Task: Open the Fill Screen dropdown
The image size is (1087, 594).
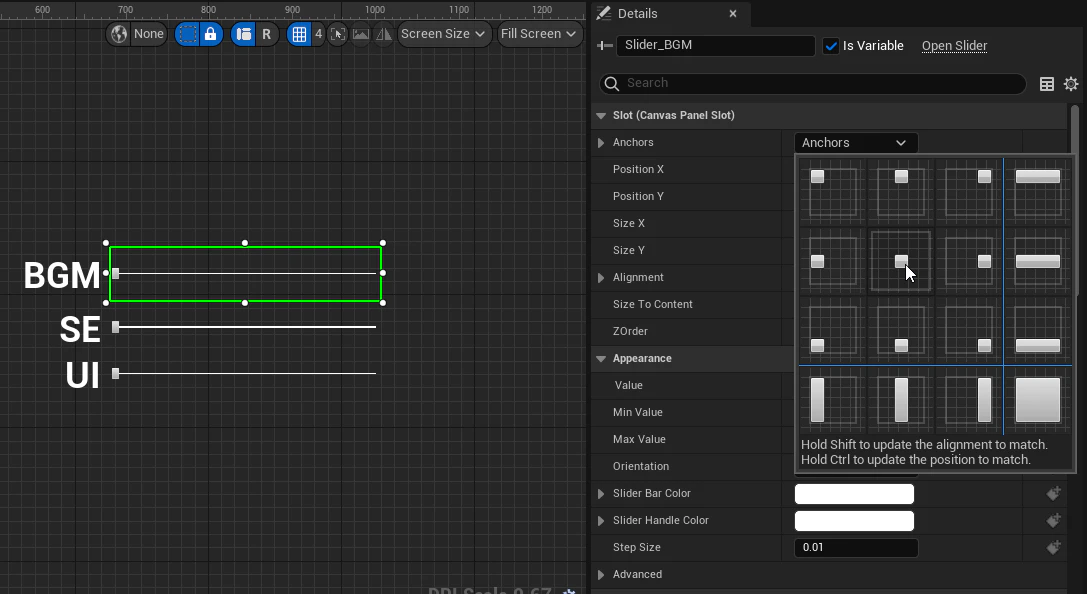Action: (x=539, y=34)
